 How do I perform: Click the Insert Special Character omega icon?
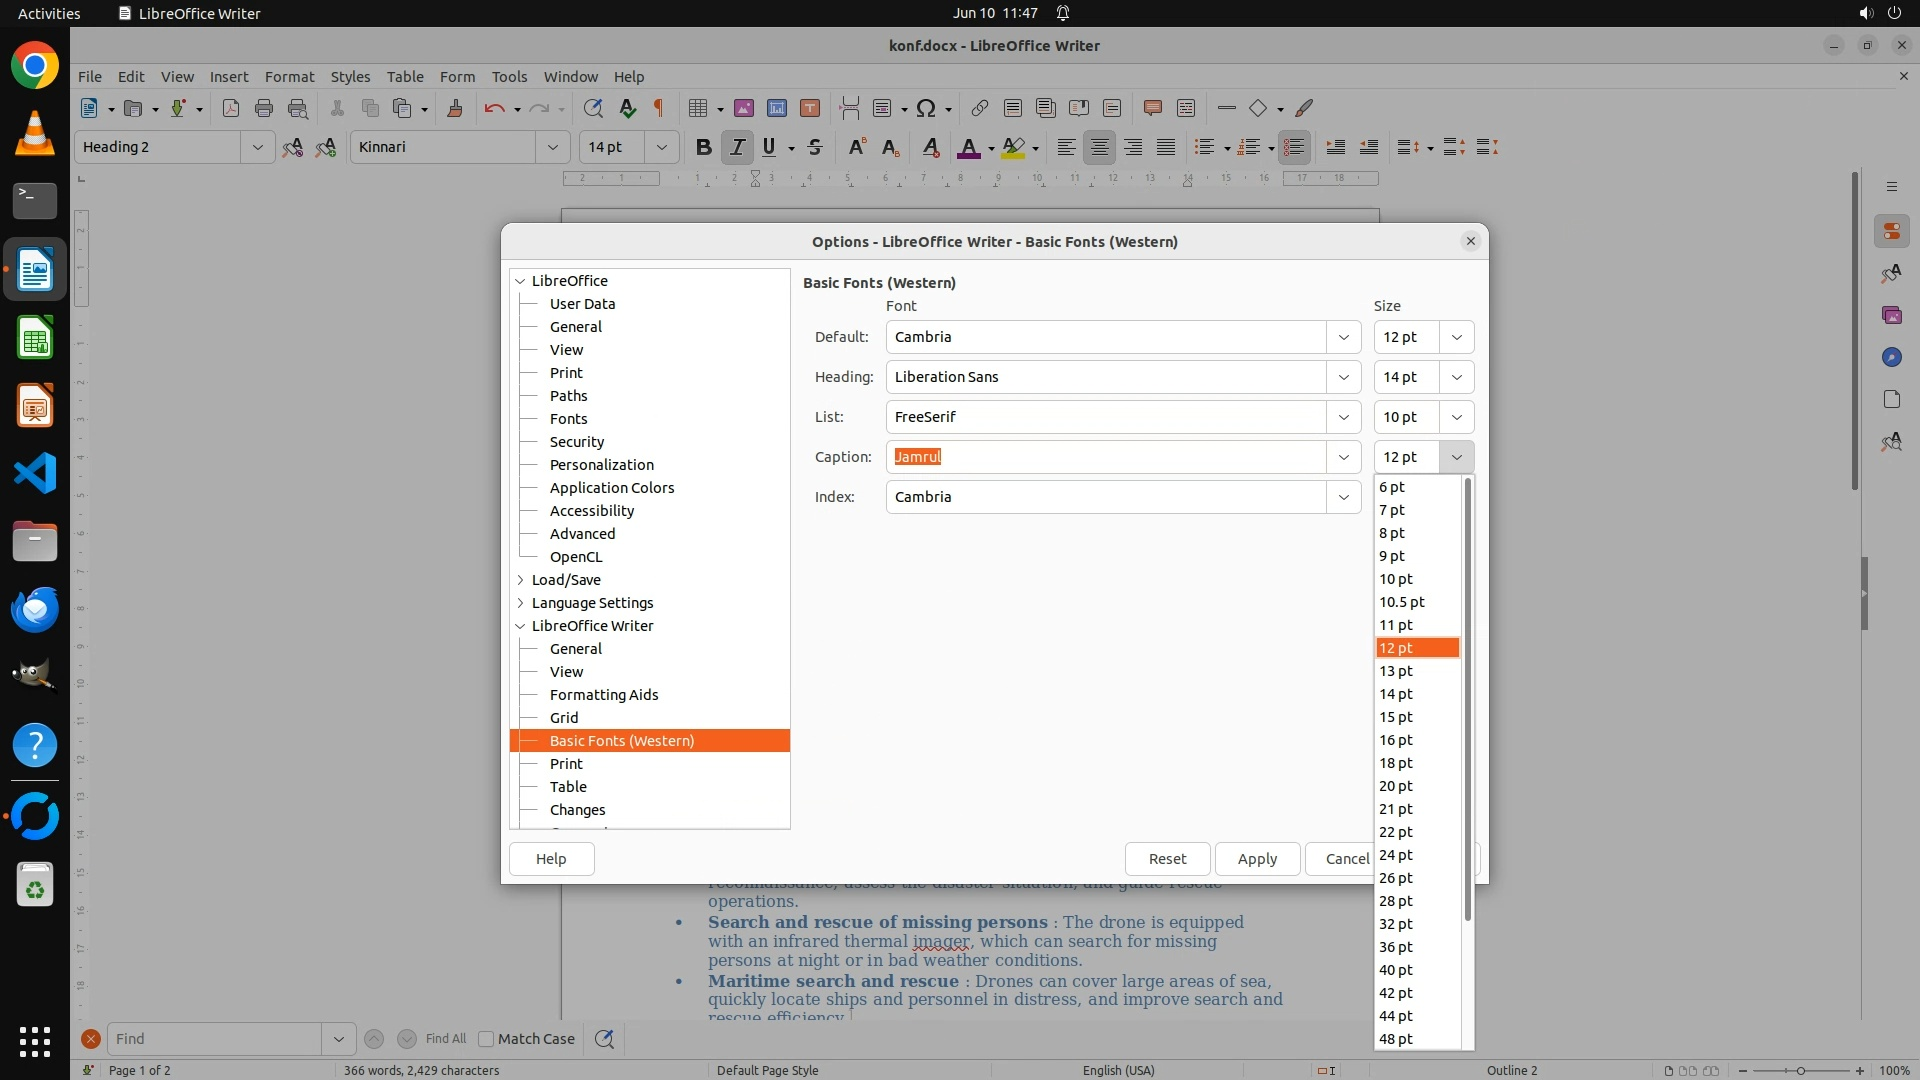[x=926, y=109]
